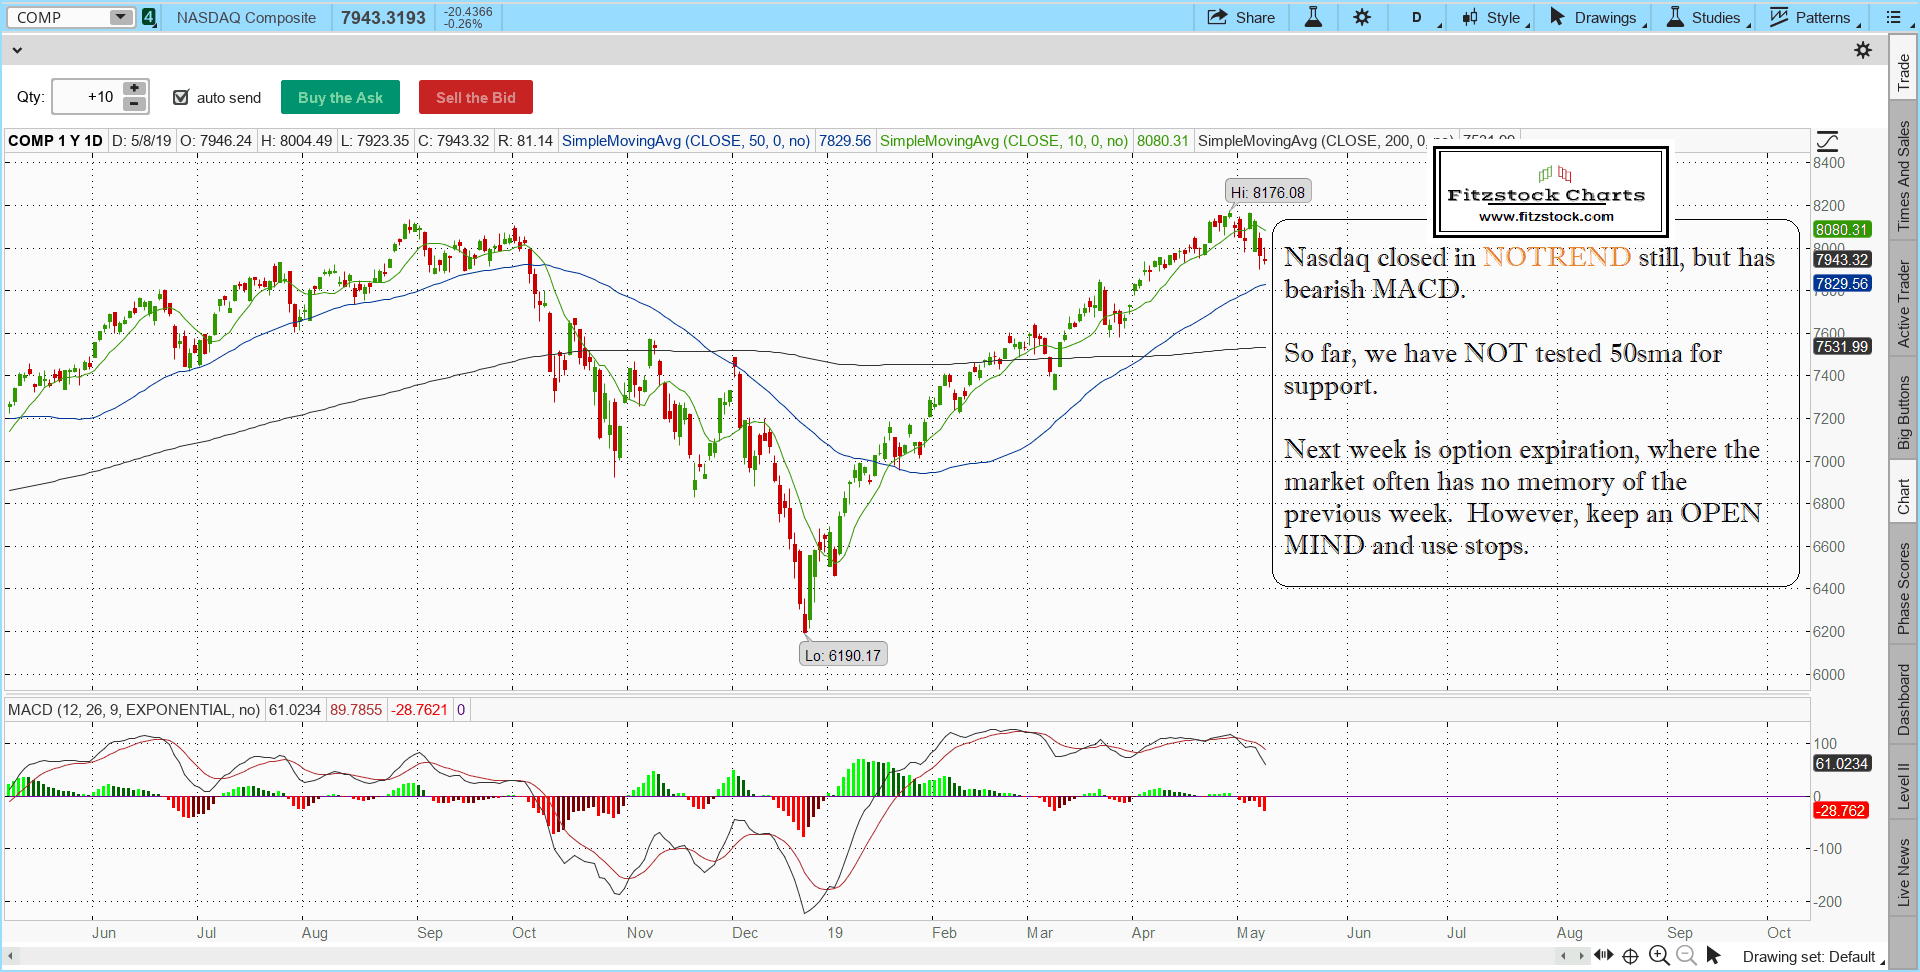Image resolution: width=1920 pixels, height=972 pixels.
Task: Open the flask icon next to Share
Action: 1313,17
